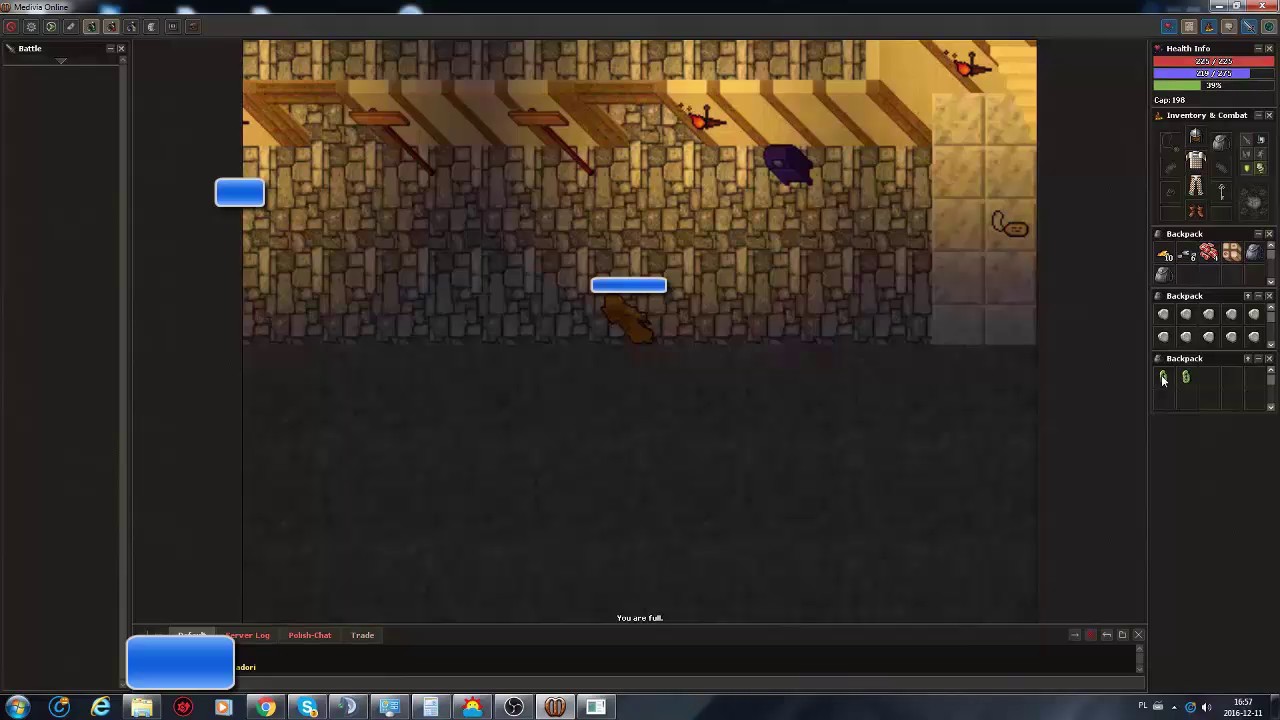Select the red meat item in first Backpack
Screen dimensions: 1280x720
coord(1209,253)
